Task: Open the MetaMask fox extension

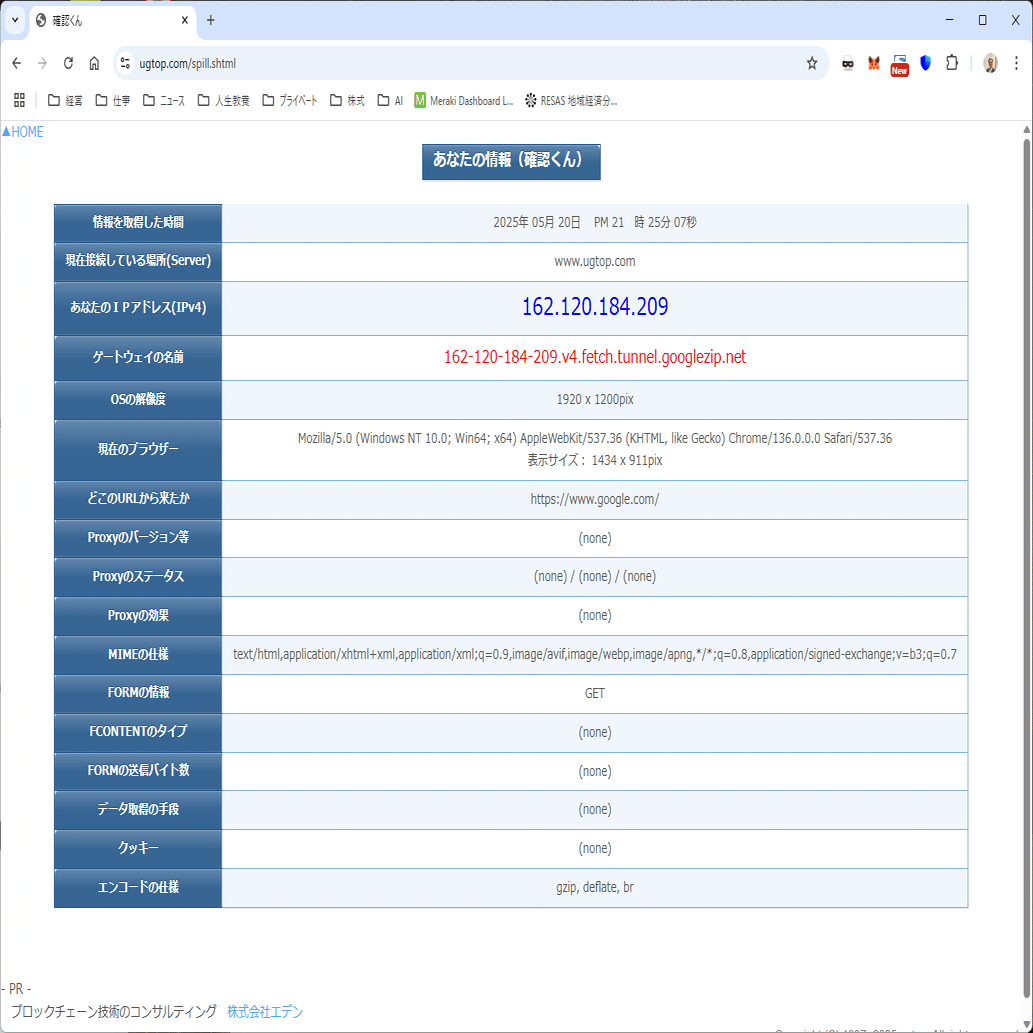Action: pyautogui.click(x=874, y=63)
